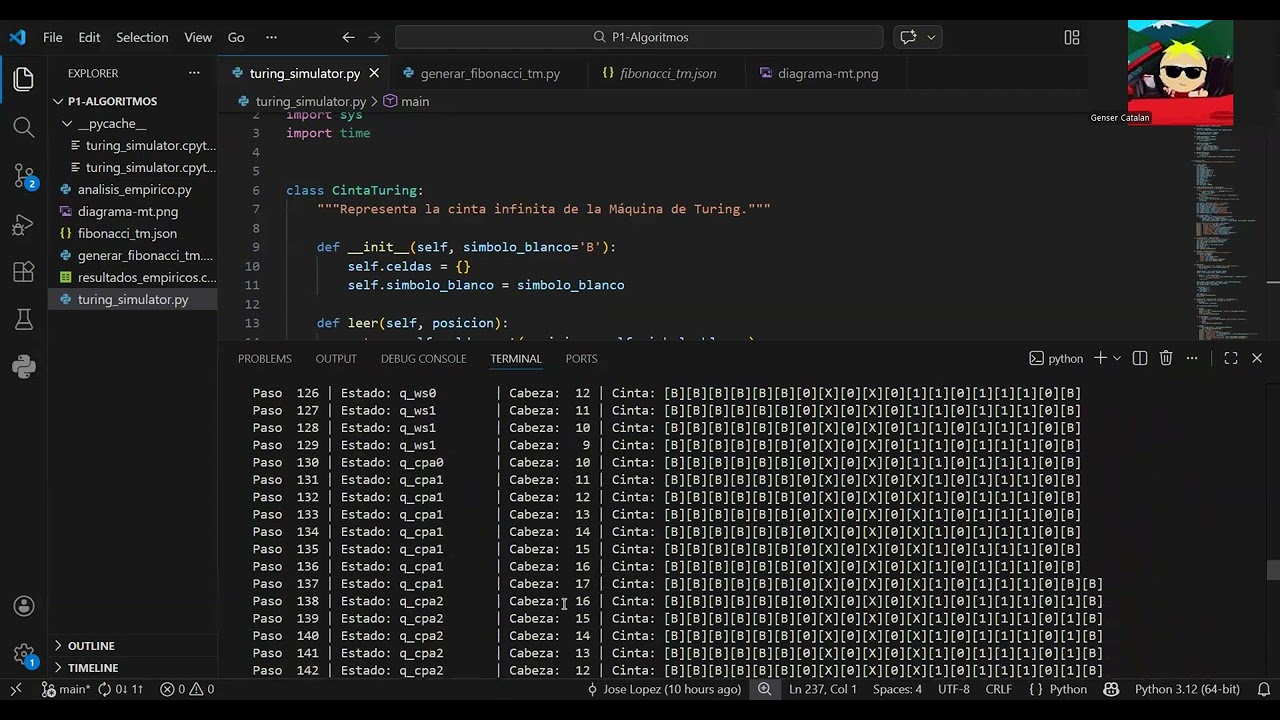1280x720 pixels.
Task: Split the terminal panel
Action: pos(1140,358)
